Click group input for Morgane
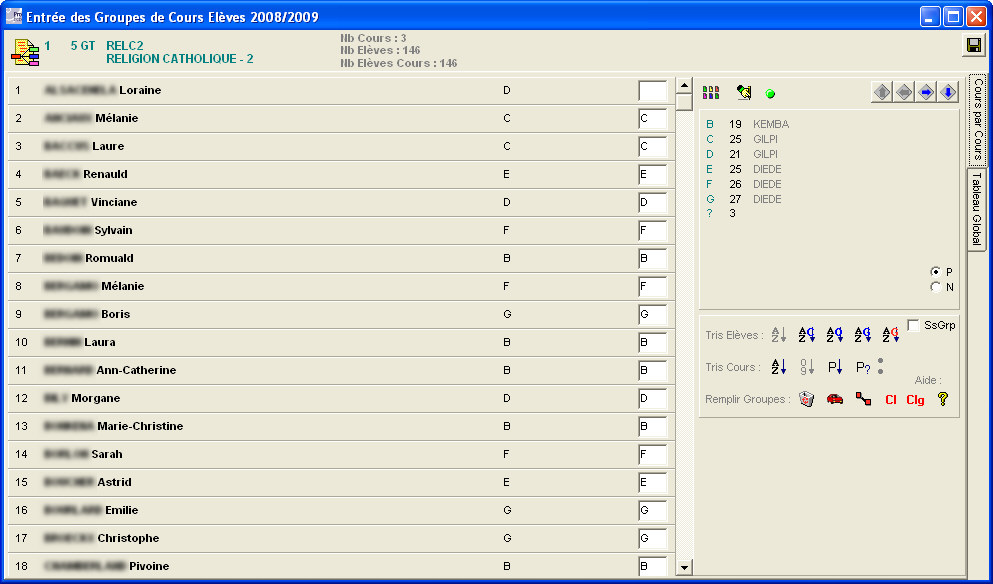 point(652,398)
